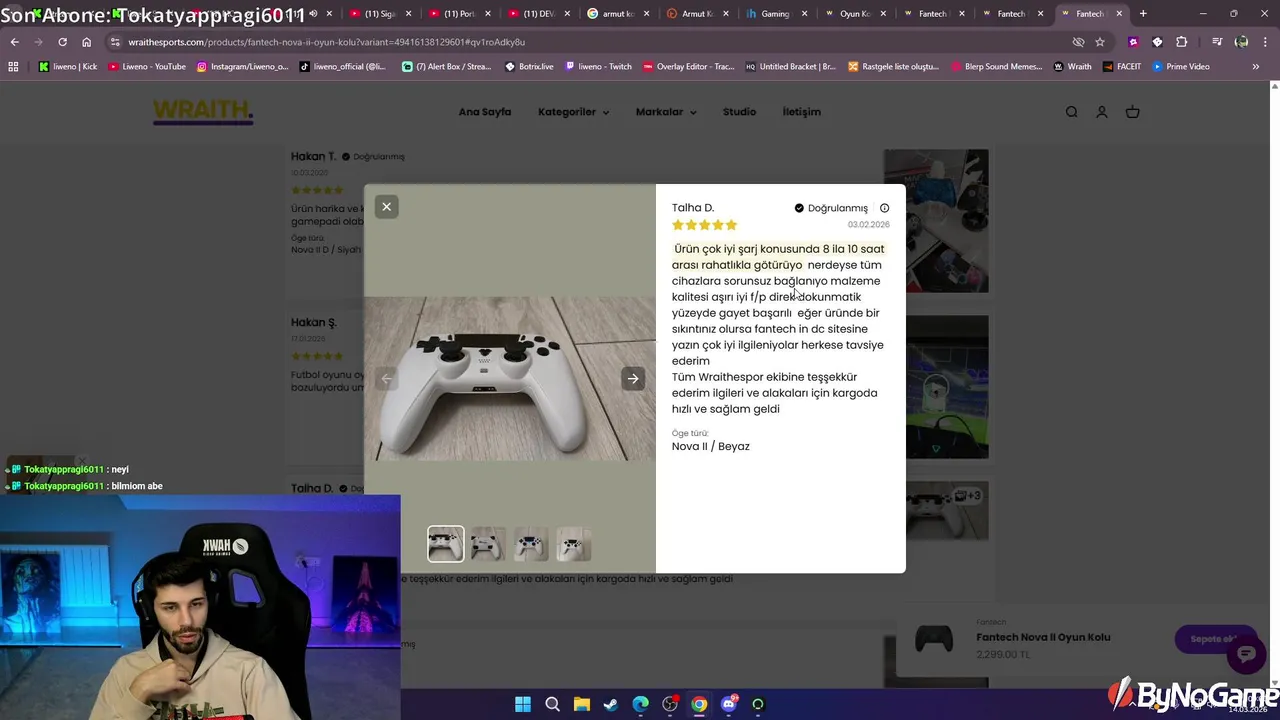Switch to the armut ko Google tab

click(618, 14)
